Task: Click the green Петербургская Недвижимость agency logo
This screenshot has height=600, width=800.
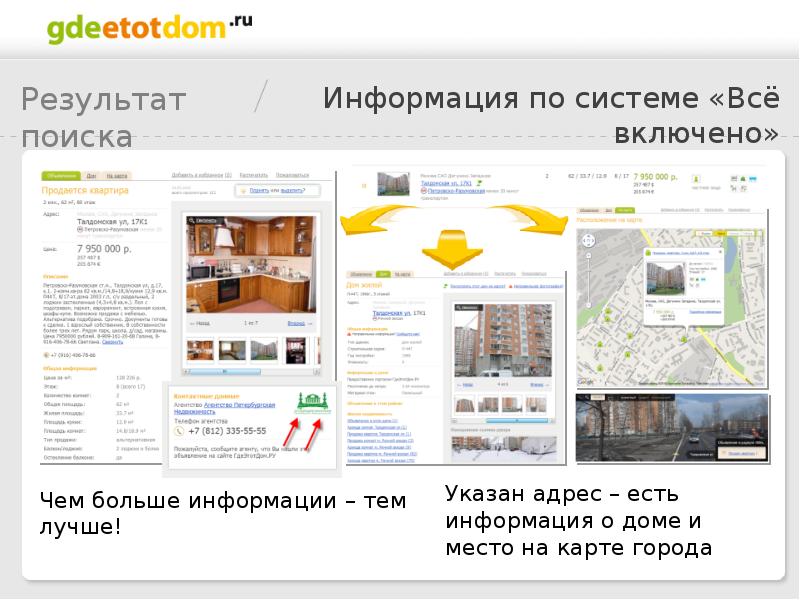Action: pyautogui.click(x=312, y=403)
